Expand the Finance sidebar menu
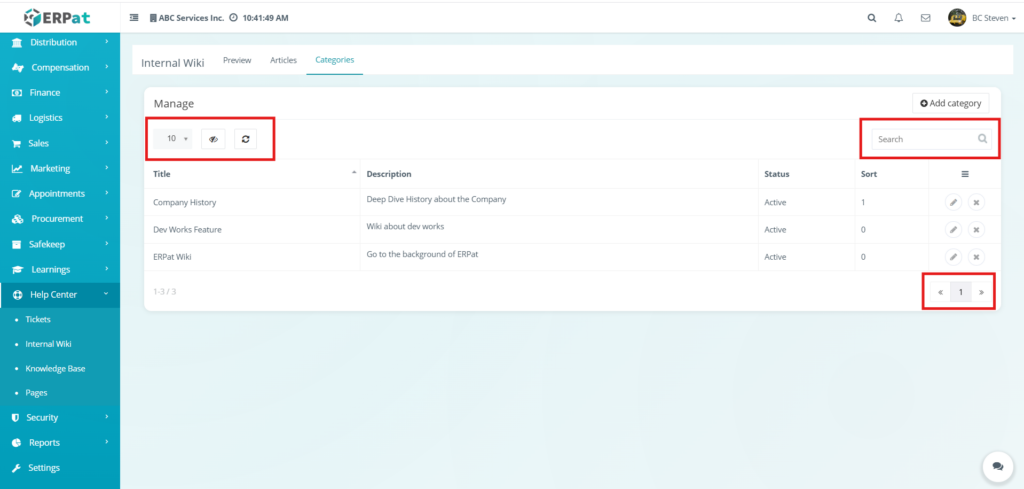Screen dimensions: 1024x489 [60, 93]
